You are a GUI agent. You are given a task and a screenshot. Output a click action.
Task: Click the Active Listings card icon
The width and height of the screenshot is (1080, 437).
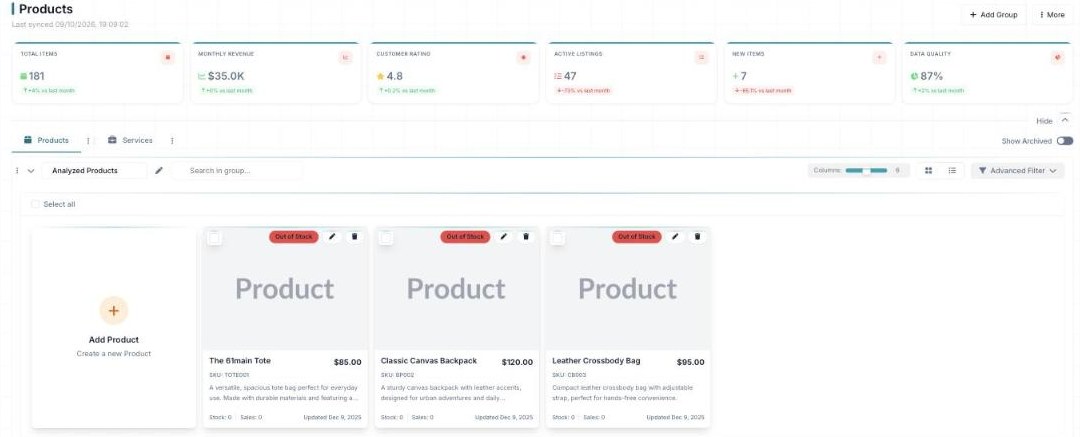click(x=701, y=58)
